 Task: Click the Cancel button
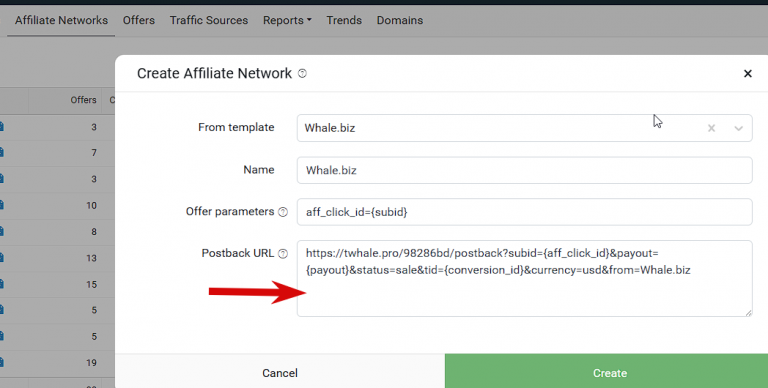(x=280, y=373)
